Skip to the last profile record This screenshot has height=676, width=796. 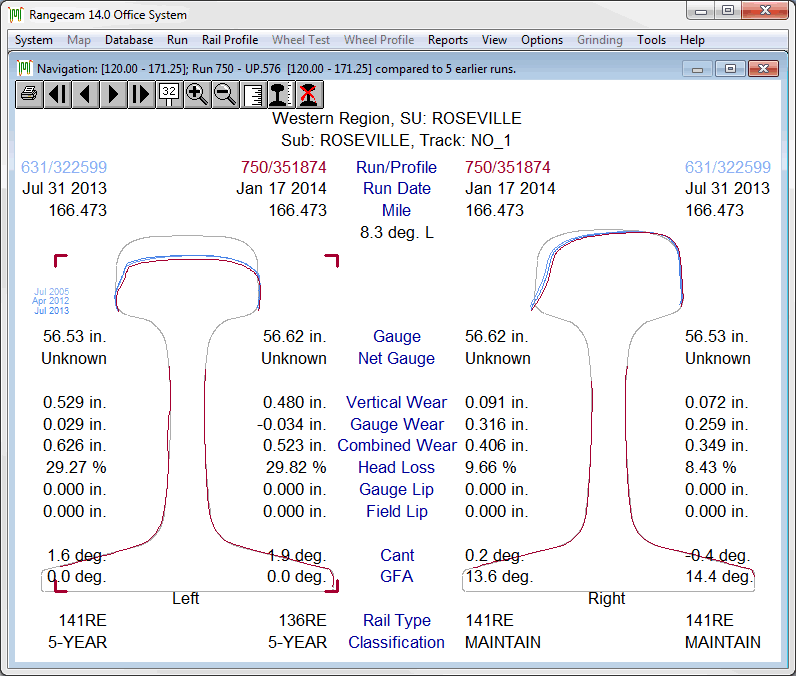click(141, 94)
